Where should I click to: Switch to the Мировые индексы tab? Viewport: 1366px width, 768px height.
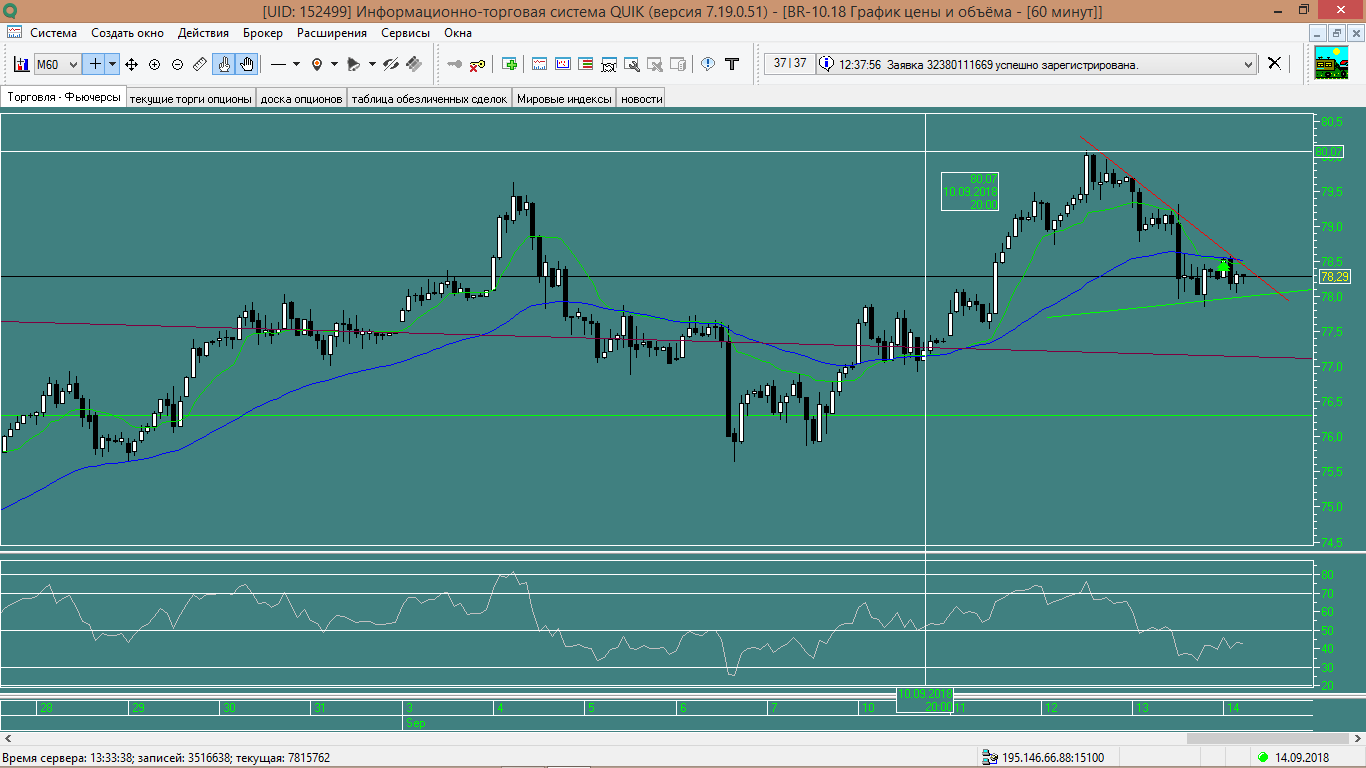(564, 99)
